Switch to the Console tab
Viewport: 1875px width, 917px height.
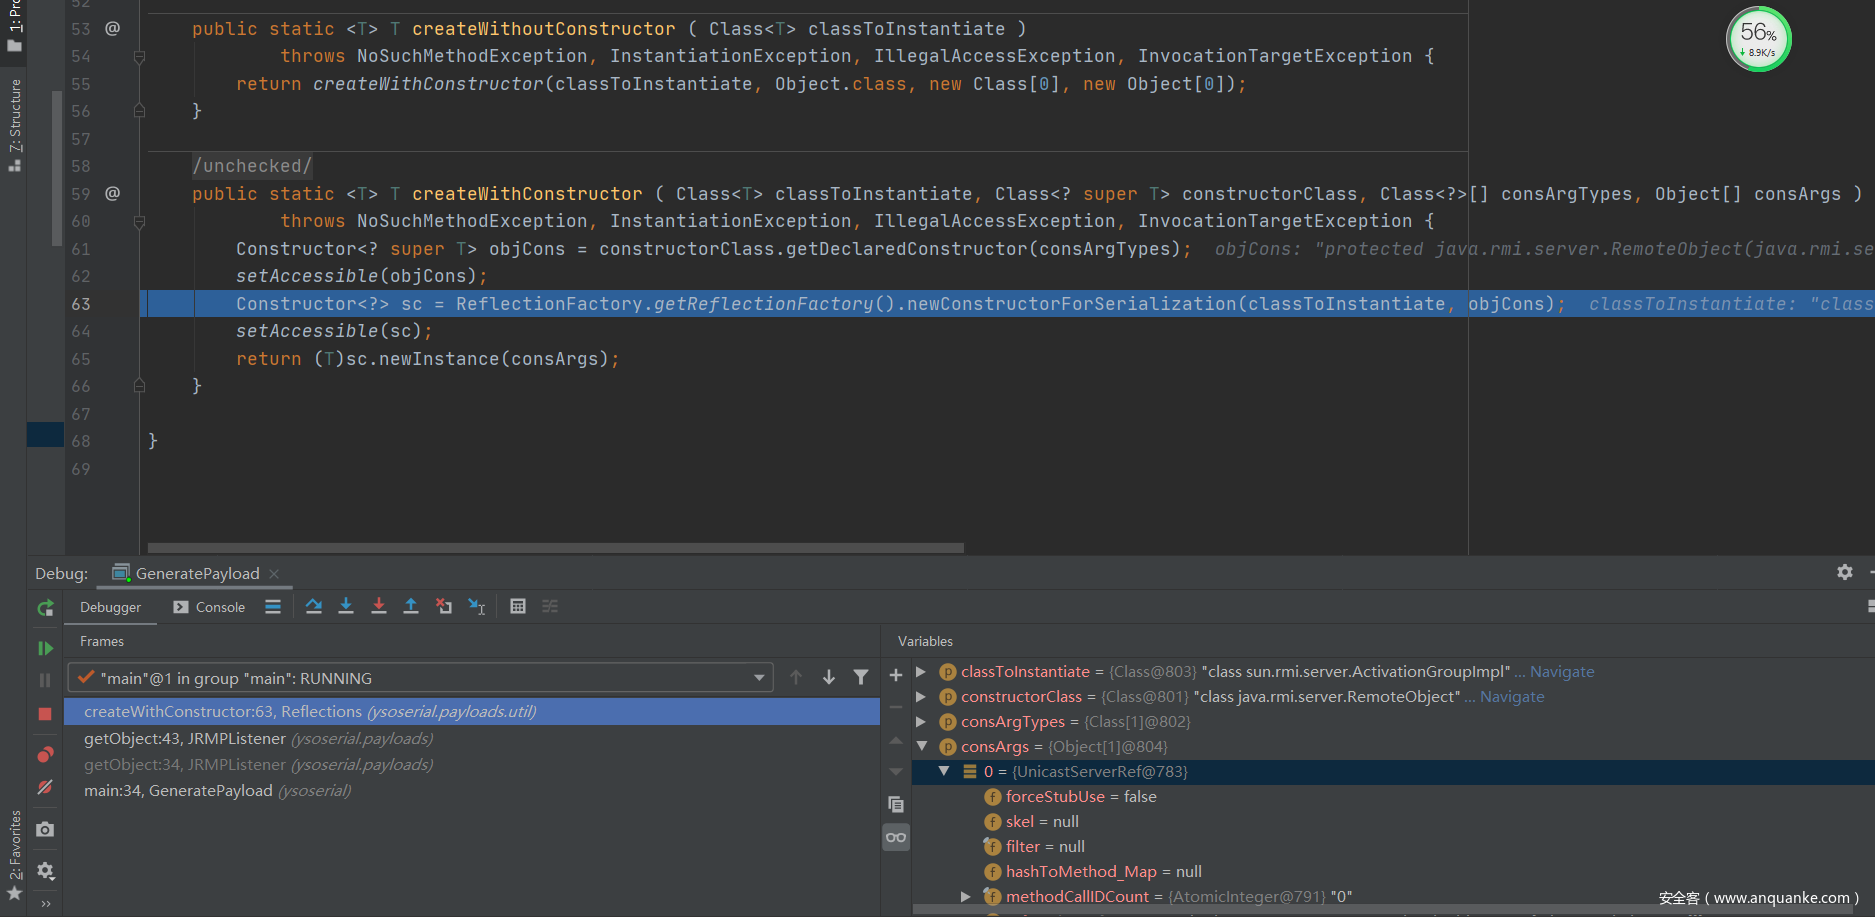point(209,607)
